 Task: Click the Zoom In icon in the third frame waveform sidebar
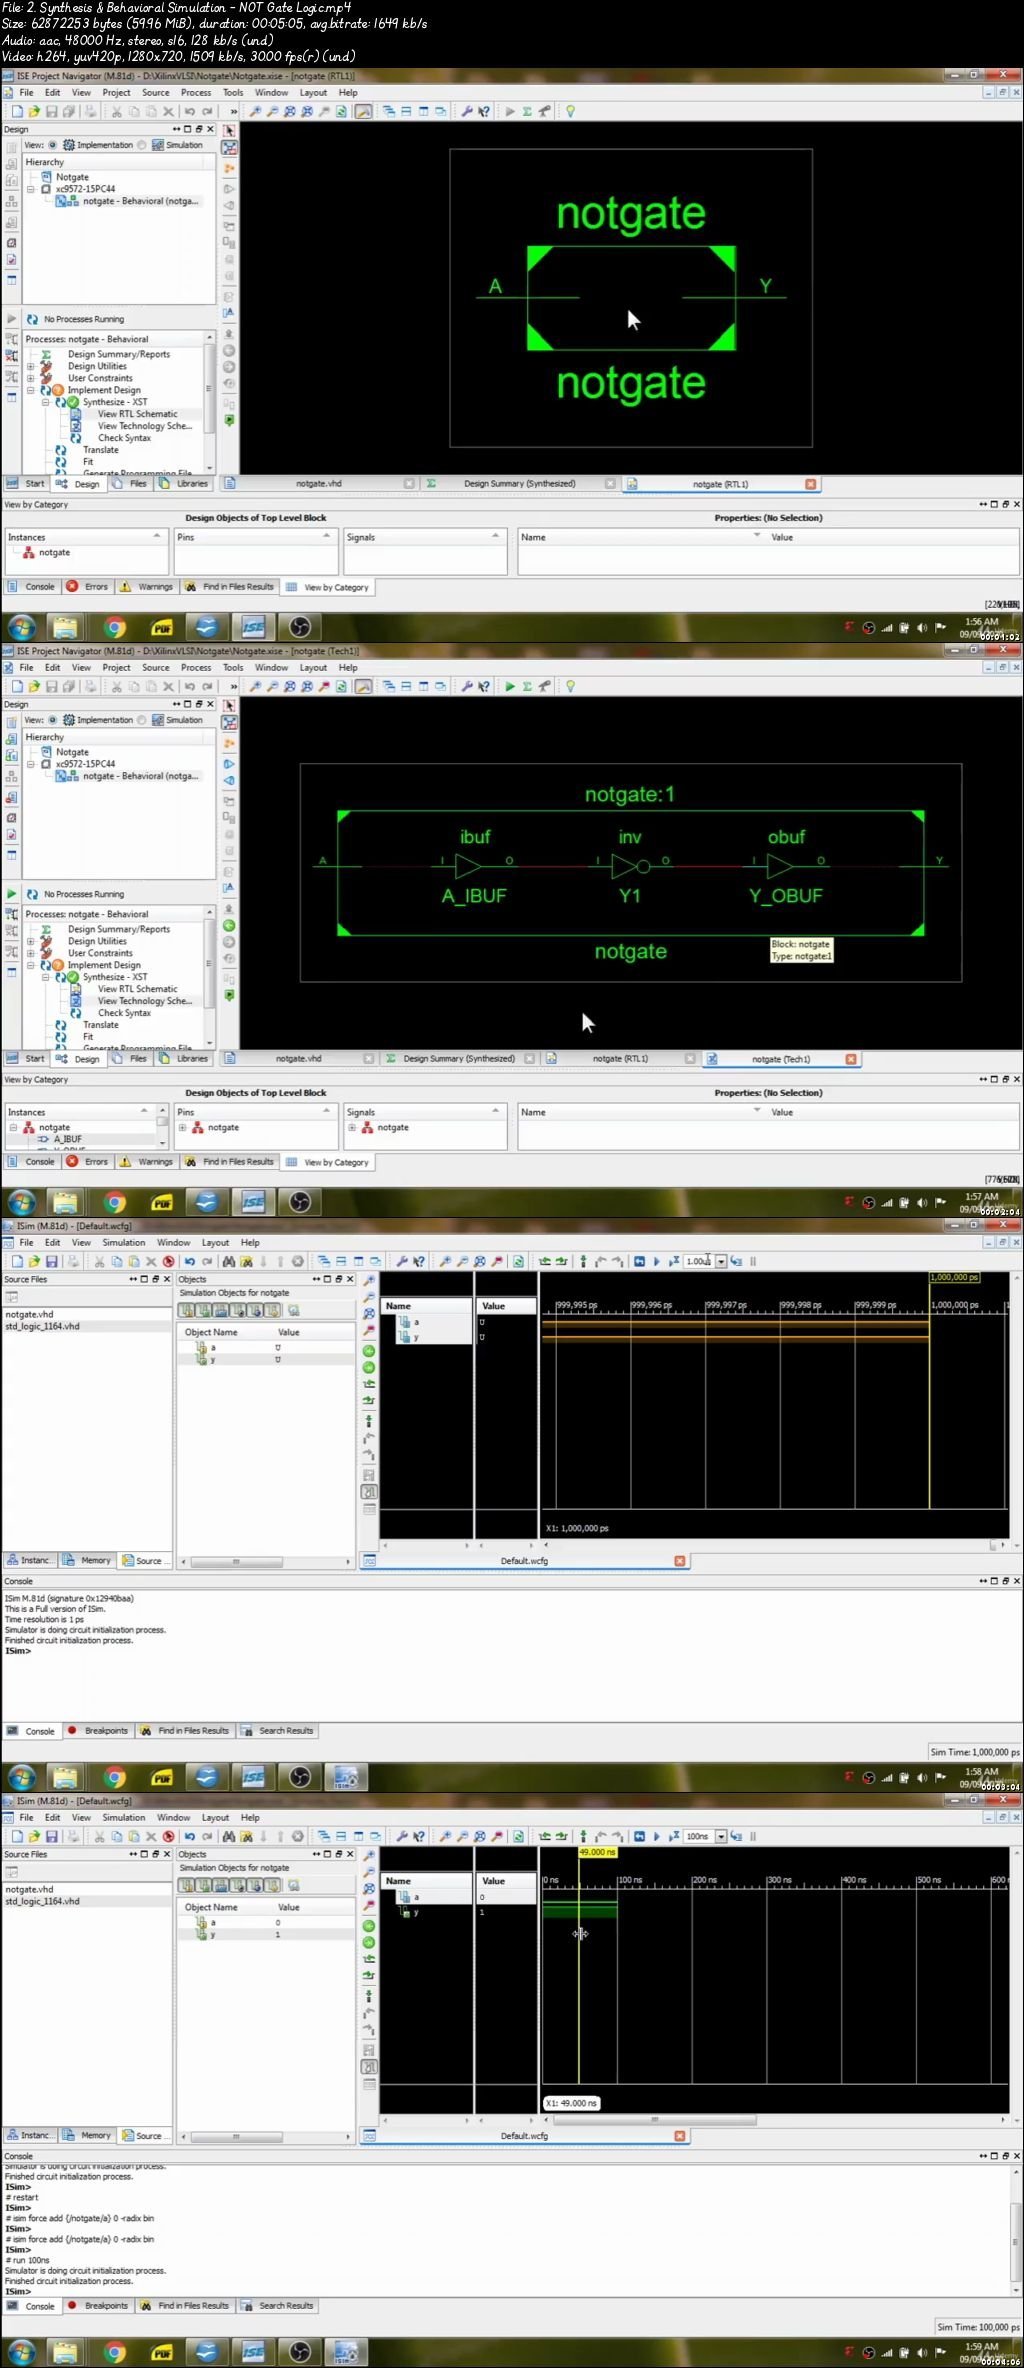point(369,1280)
